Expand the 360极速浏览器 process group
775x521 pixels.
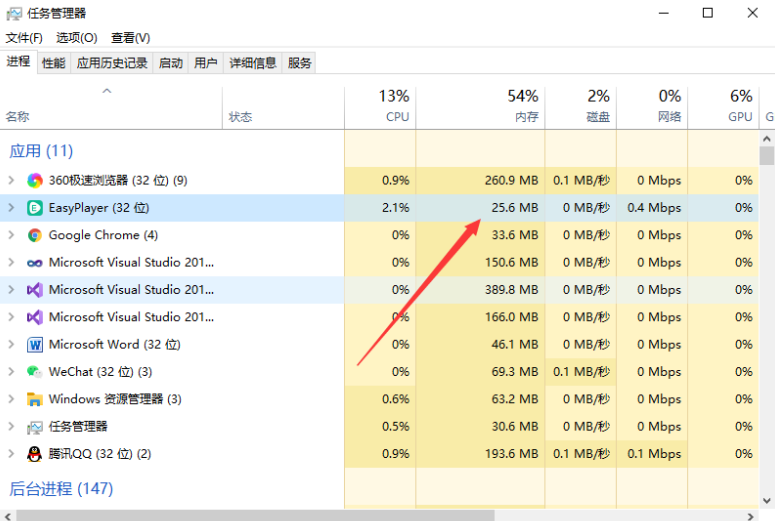11,180
